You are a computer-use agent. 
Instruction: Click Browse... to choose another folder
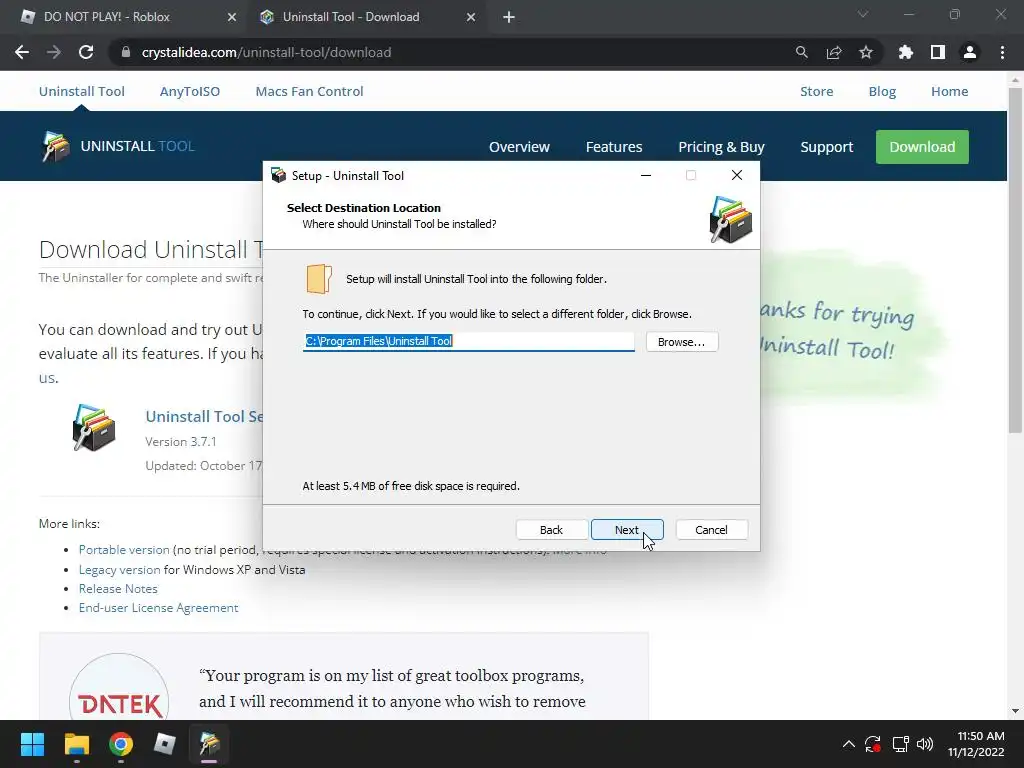682,342
